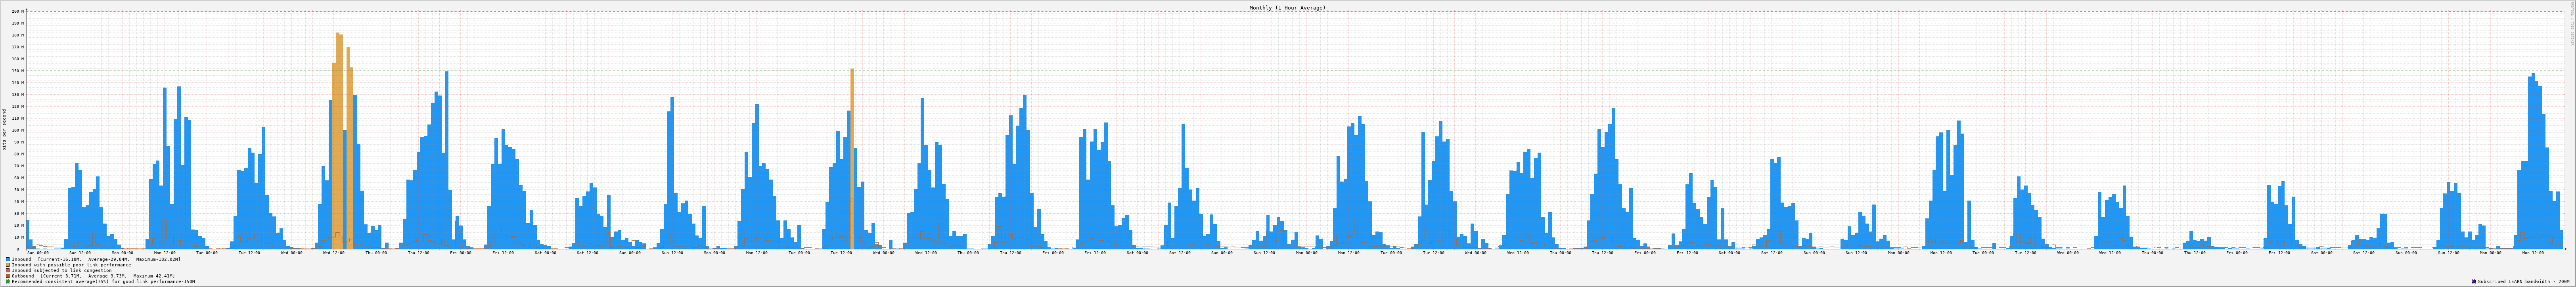Click the blue Inbound legend swatch
The width and height of the screenshot is (2576, 287).
[x=8, y=259]
